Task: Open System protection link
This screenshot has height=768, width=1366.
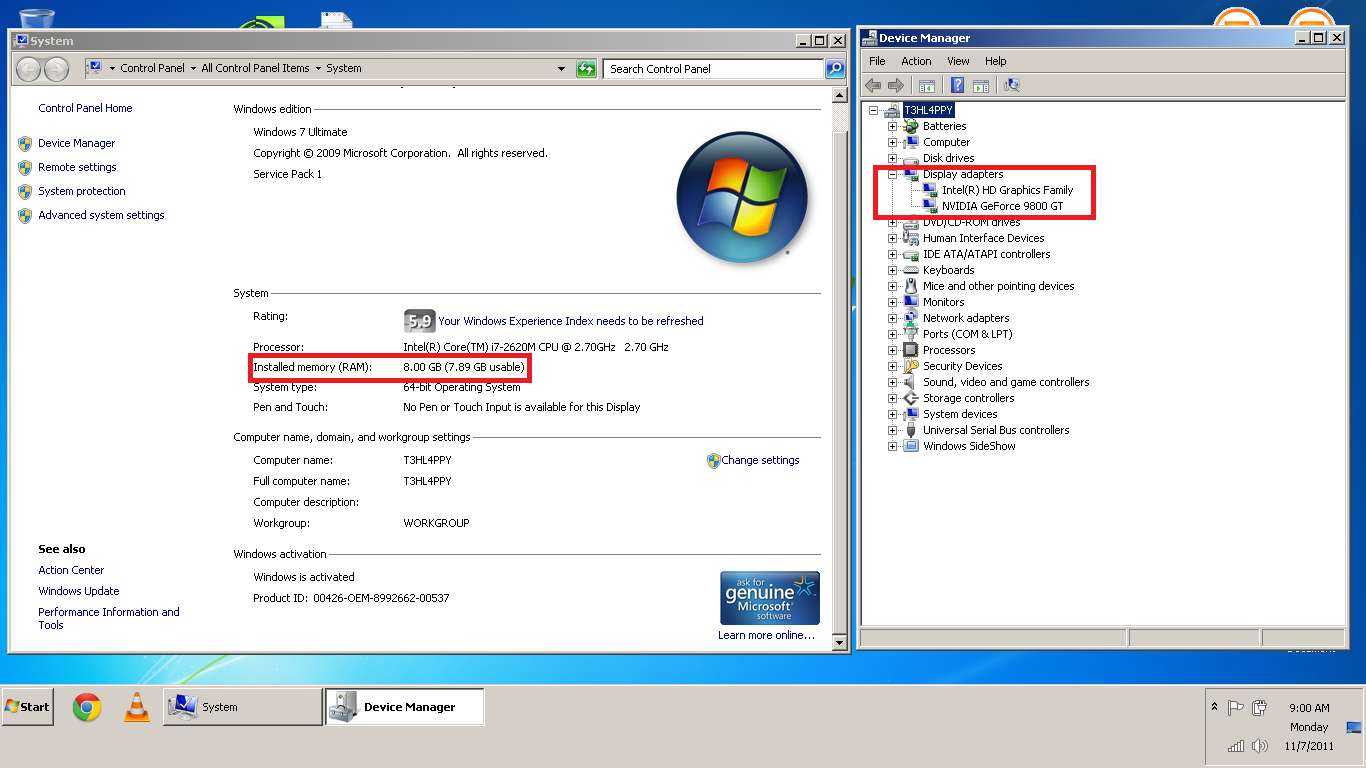Action: pos(82,191)
